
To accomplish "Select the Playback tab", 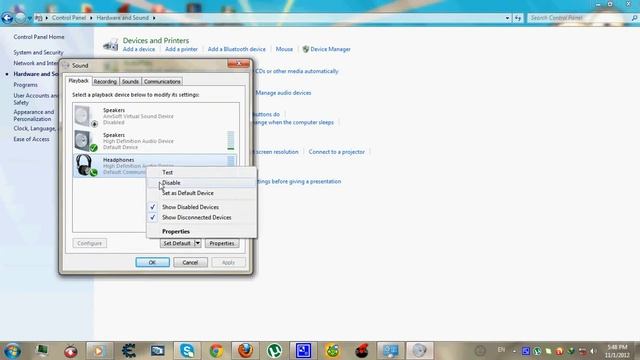I will tap(78, 81).
